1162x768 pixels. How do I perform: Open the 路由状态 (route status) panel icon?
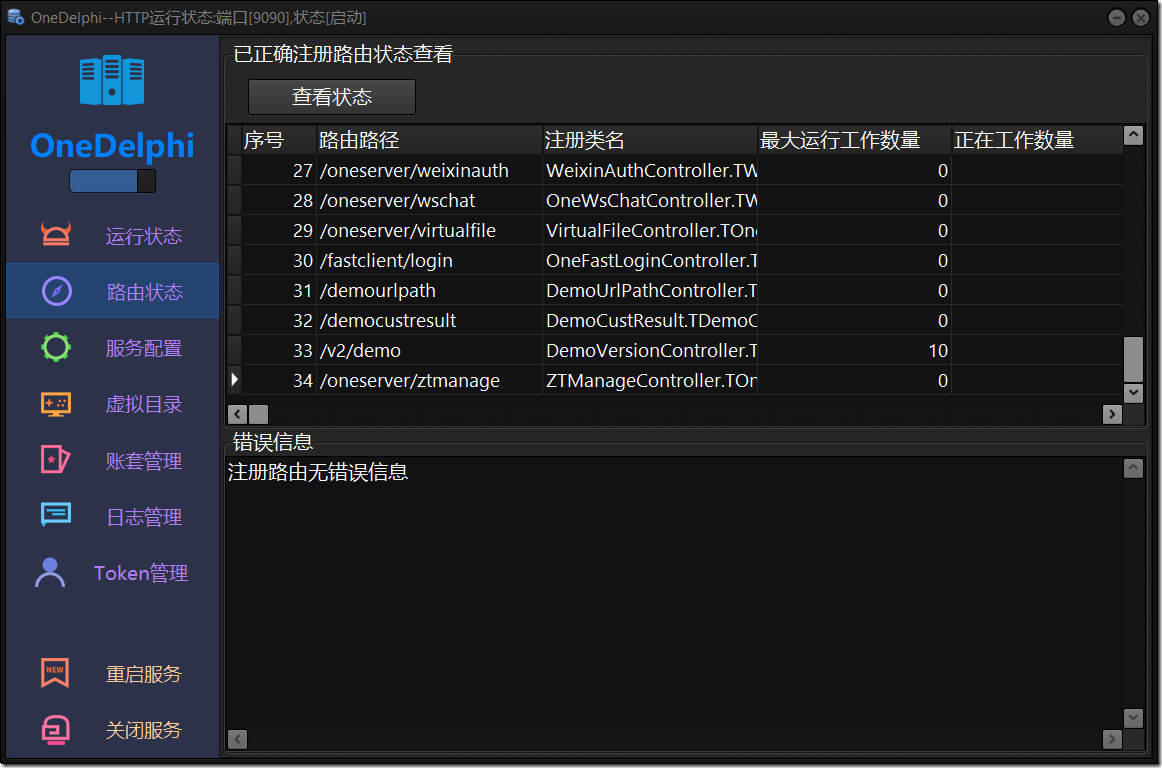pyautogui.click(x=58, y=291)
